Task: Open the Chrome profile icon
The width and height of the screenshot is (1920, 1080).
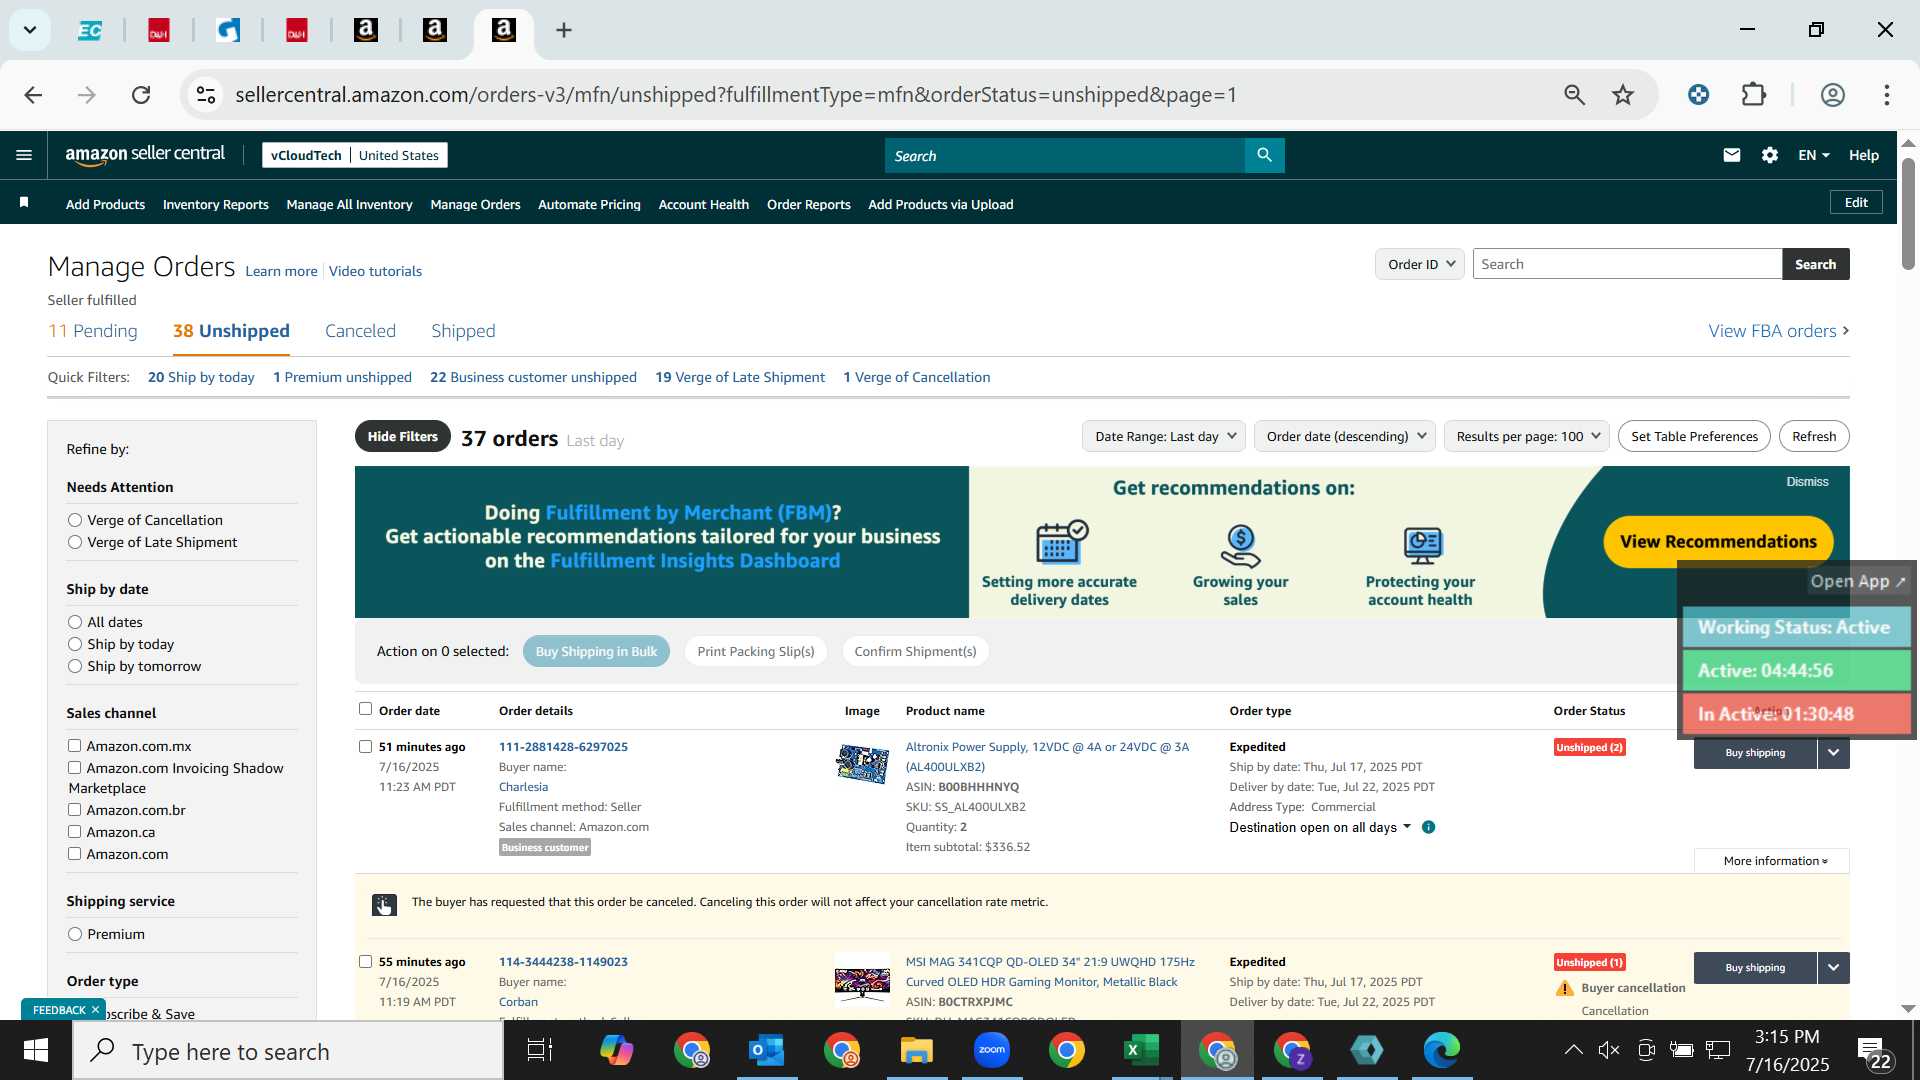Action: point(1832,95)
